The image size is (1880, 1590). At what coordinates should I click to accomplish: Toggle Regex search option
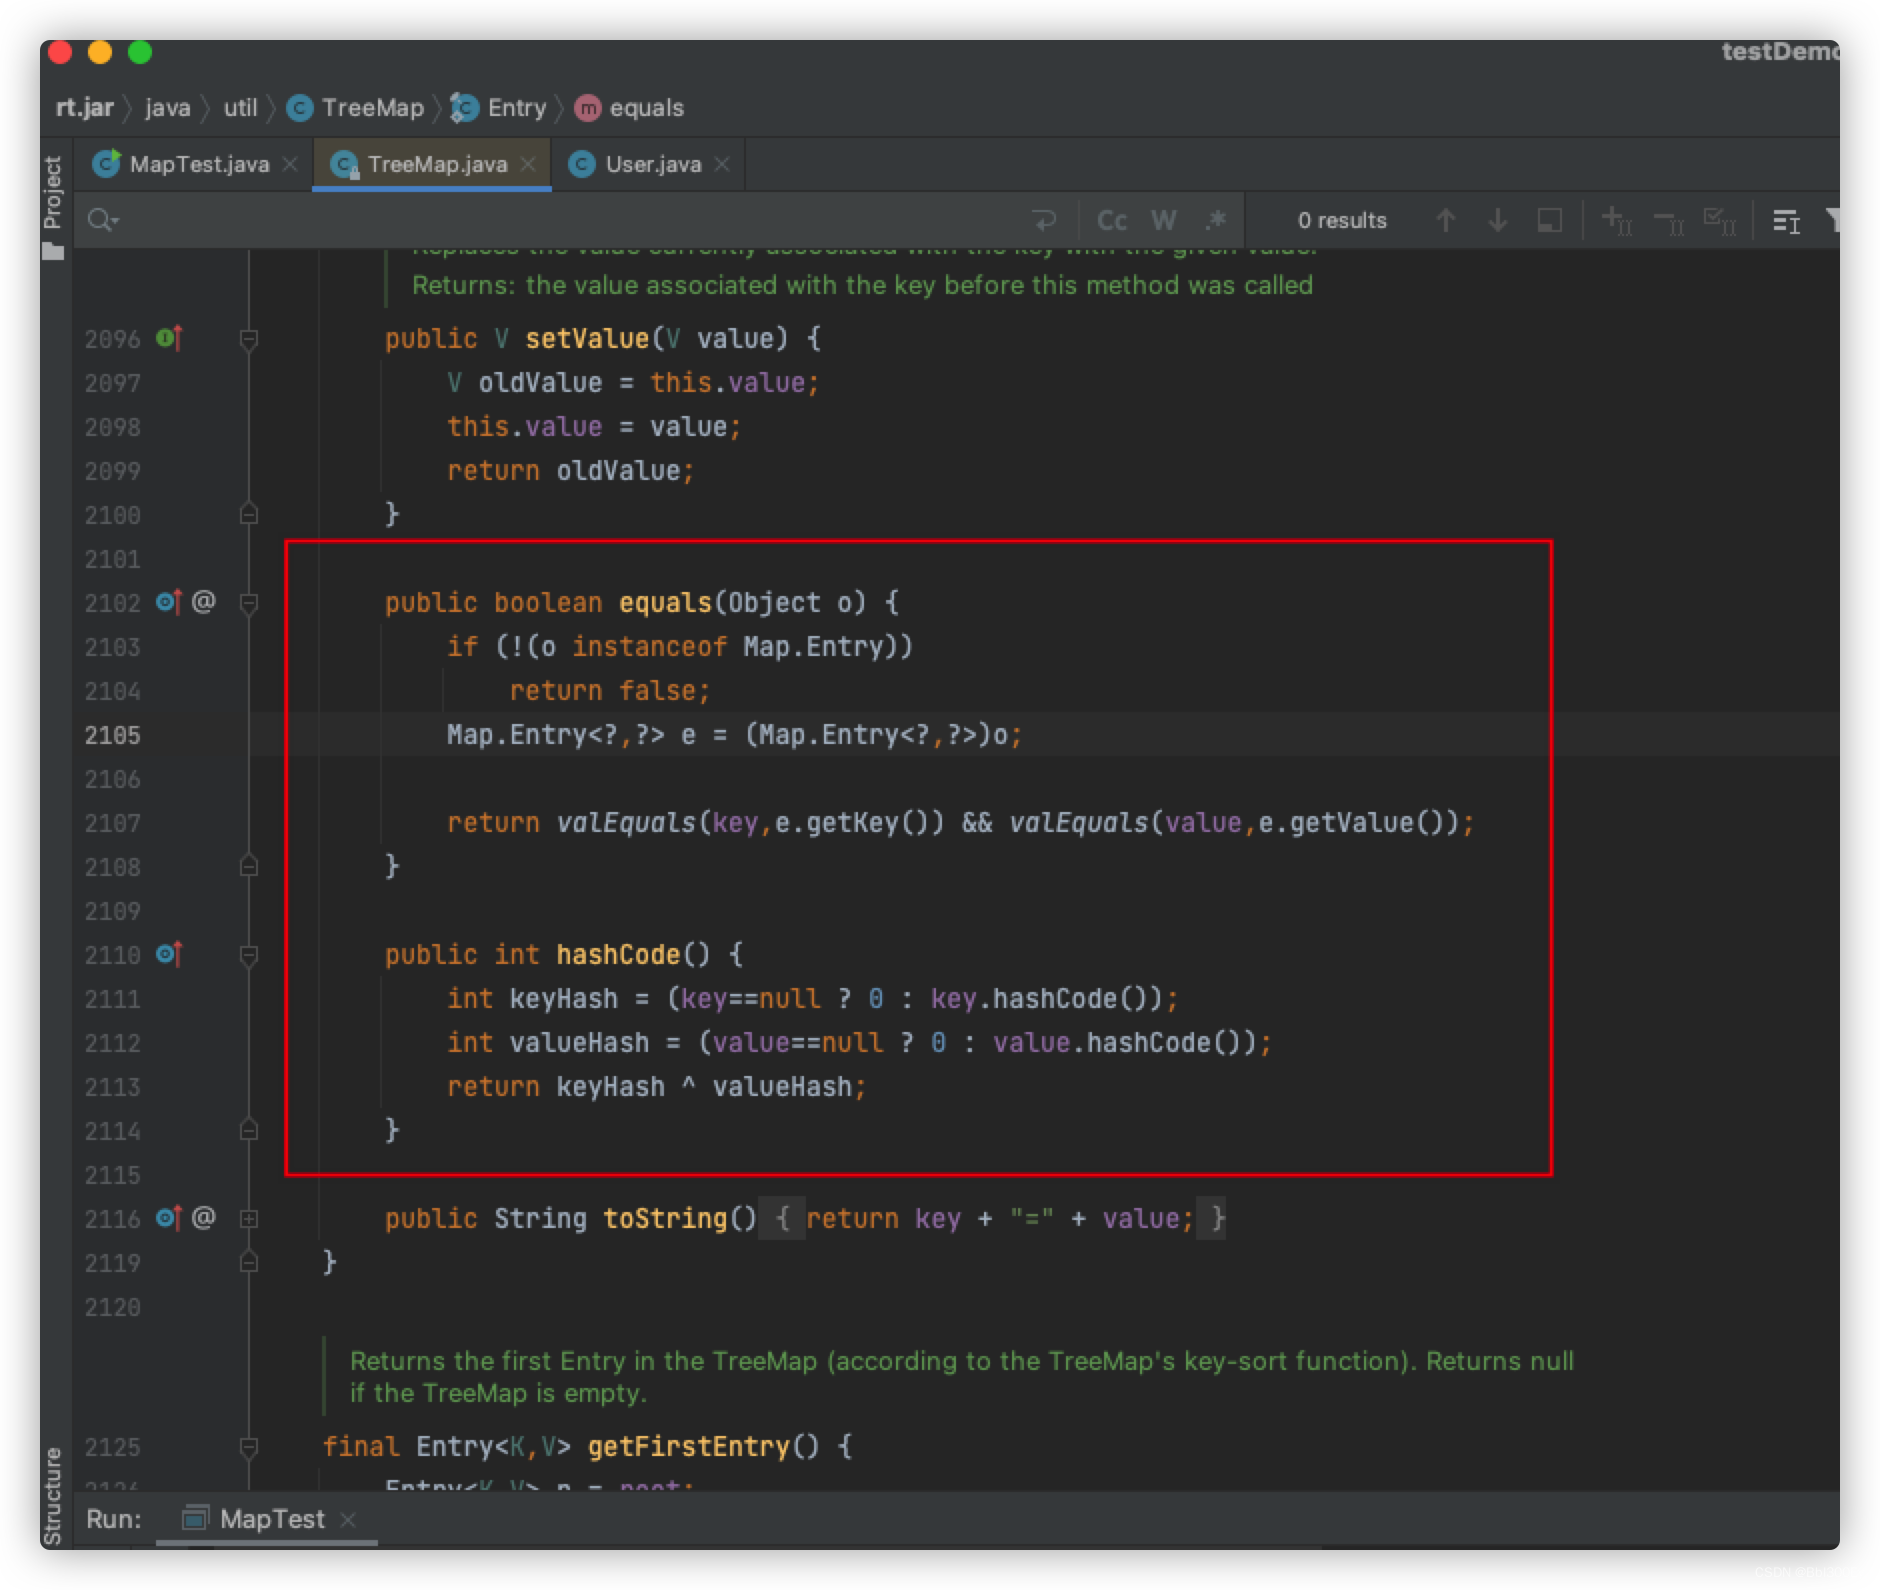(x=1216, y=220)
